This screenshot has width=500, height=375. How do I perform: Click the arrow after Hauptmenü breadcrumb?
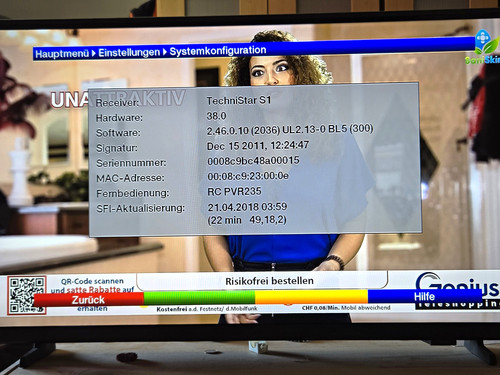94,53
